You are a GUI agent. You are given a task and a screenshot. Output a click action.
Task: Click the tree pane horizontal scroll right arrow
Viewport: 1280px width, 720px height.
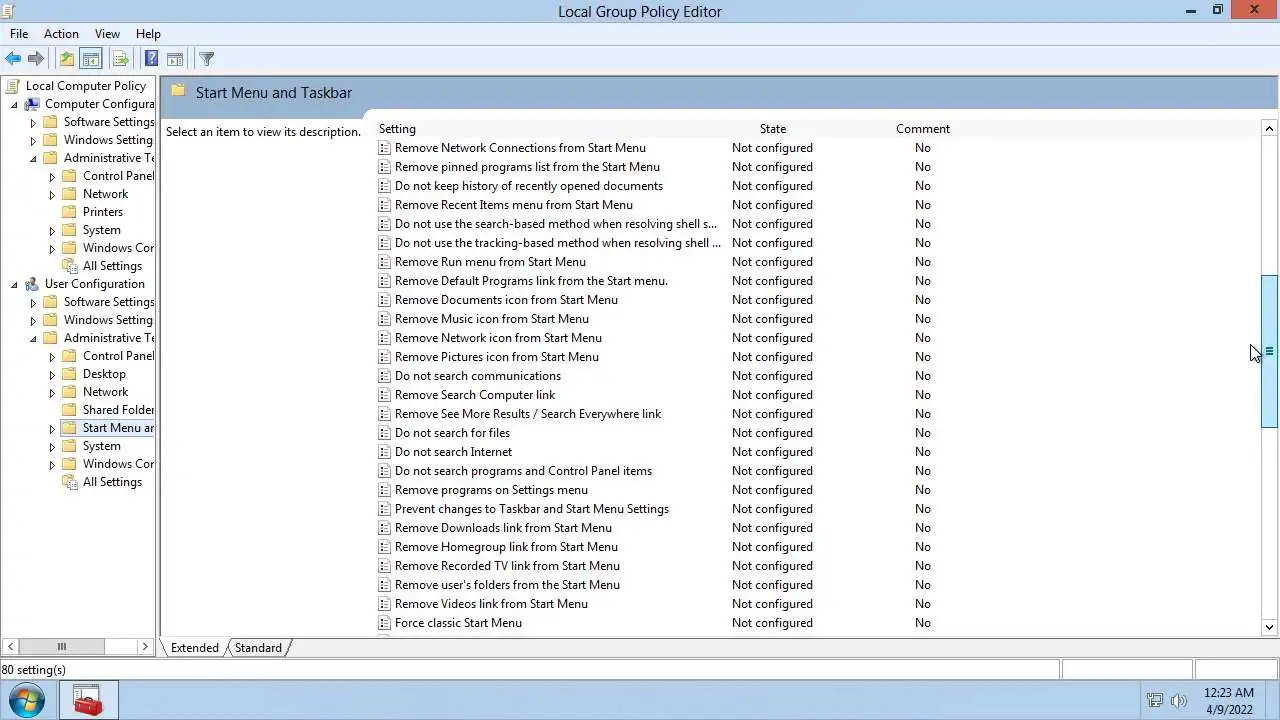click(145, 647)
